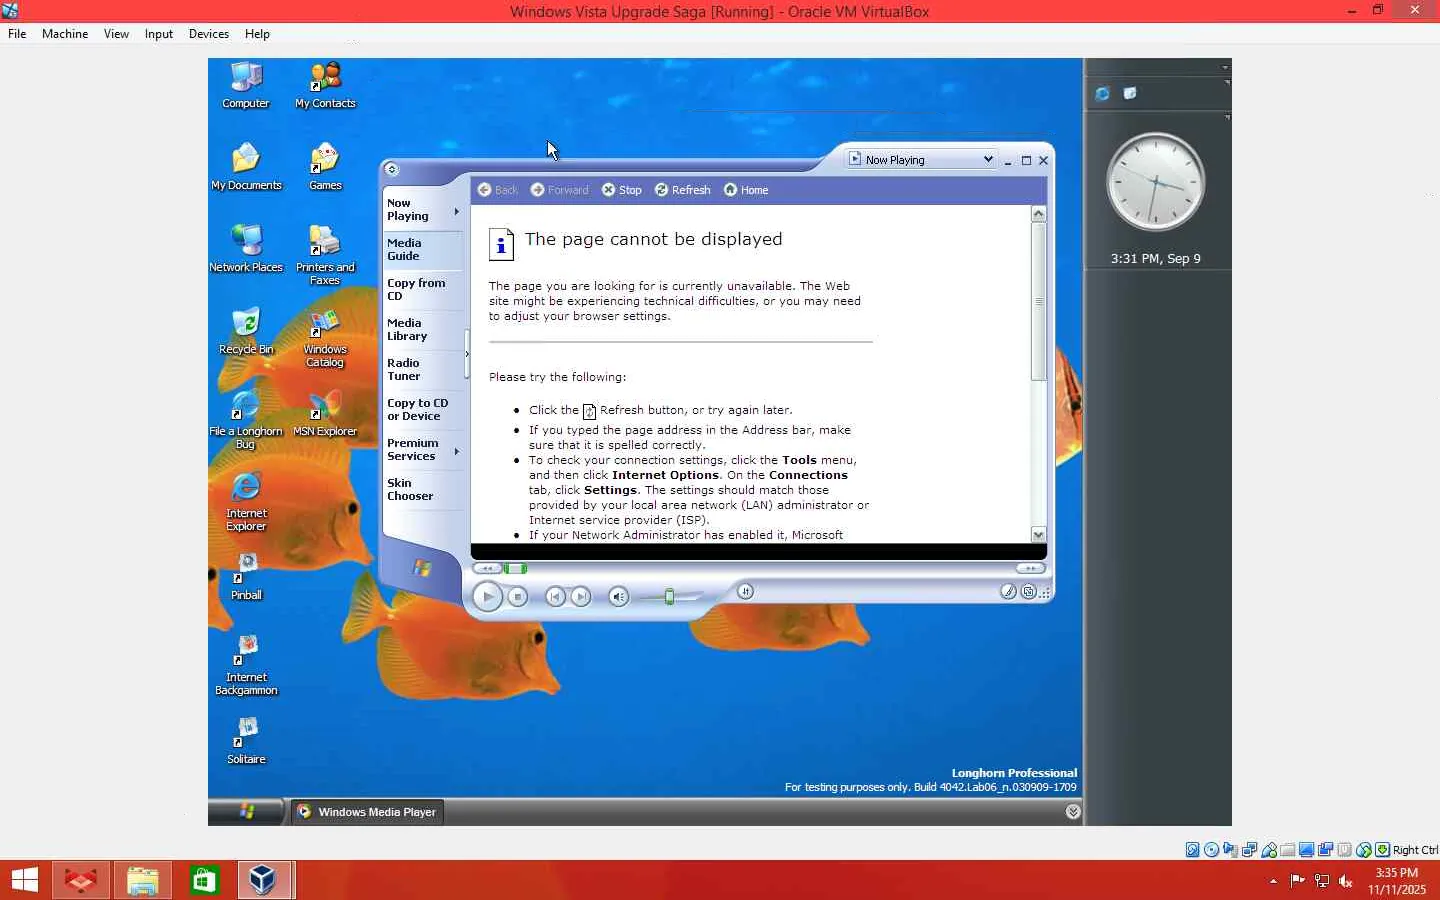
Task: Open the VirtualBox File menu
Action: tap(17, 34)
